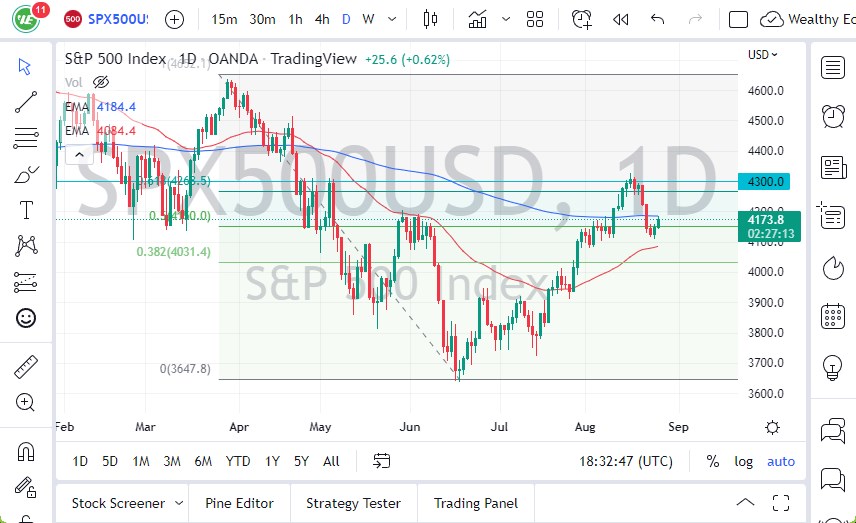Open the candlestick chart style picker
This screenshot has height=523, width=856.
tap(431, 19)
